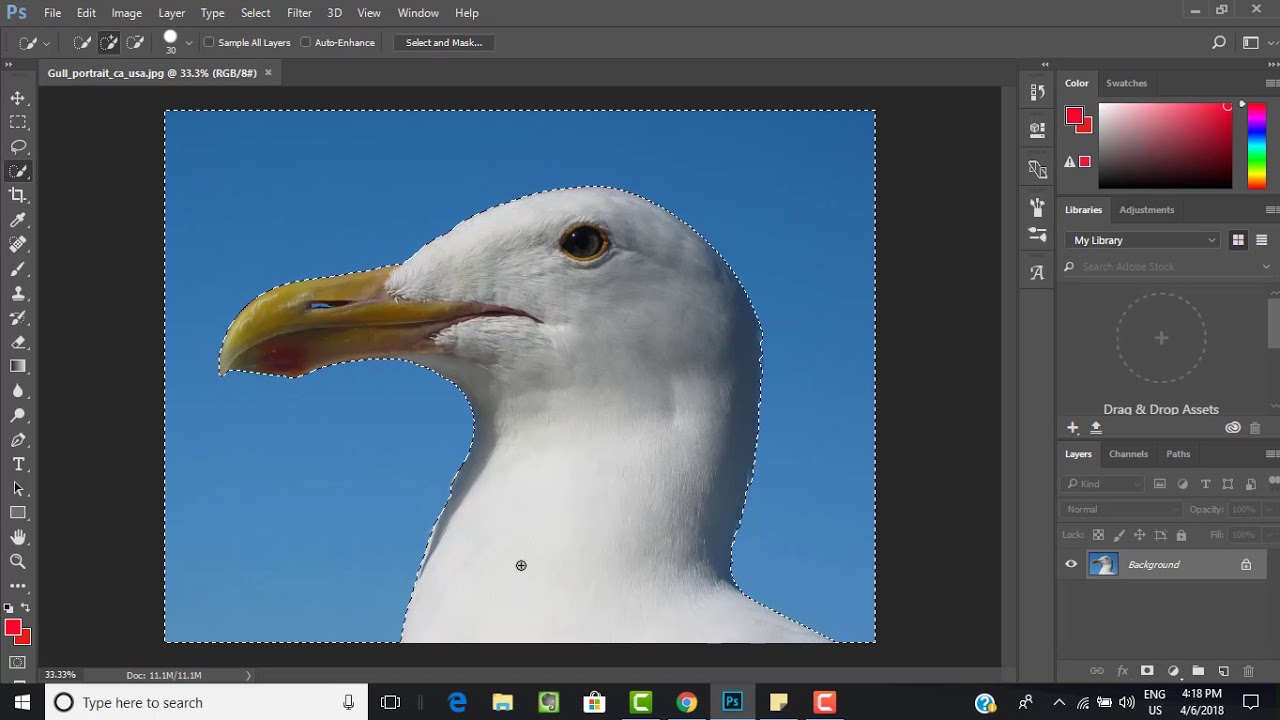1280x720 pixels.
Task: Select the Dodge tool
Action: (x=18, y=415)
